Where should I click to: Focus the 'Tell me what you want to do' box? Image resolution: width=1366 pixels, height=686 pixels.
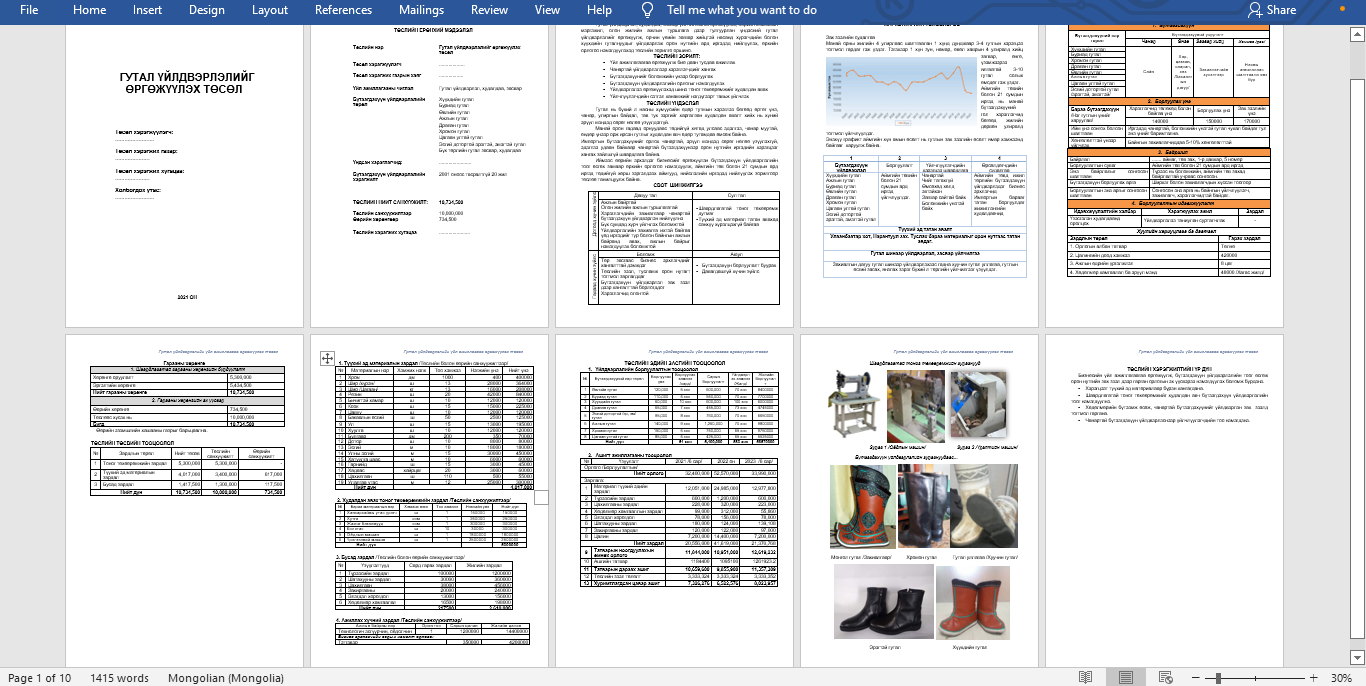(741, 10)
